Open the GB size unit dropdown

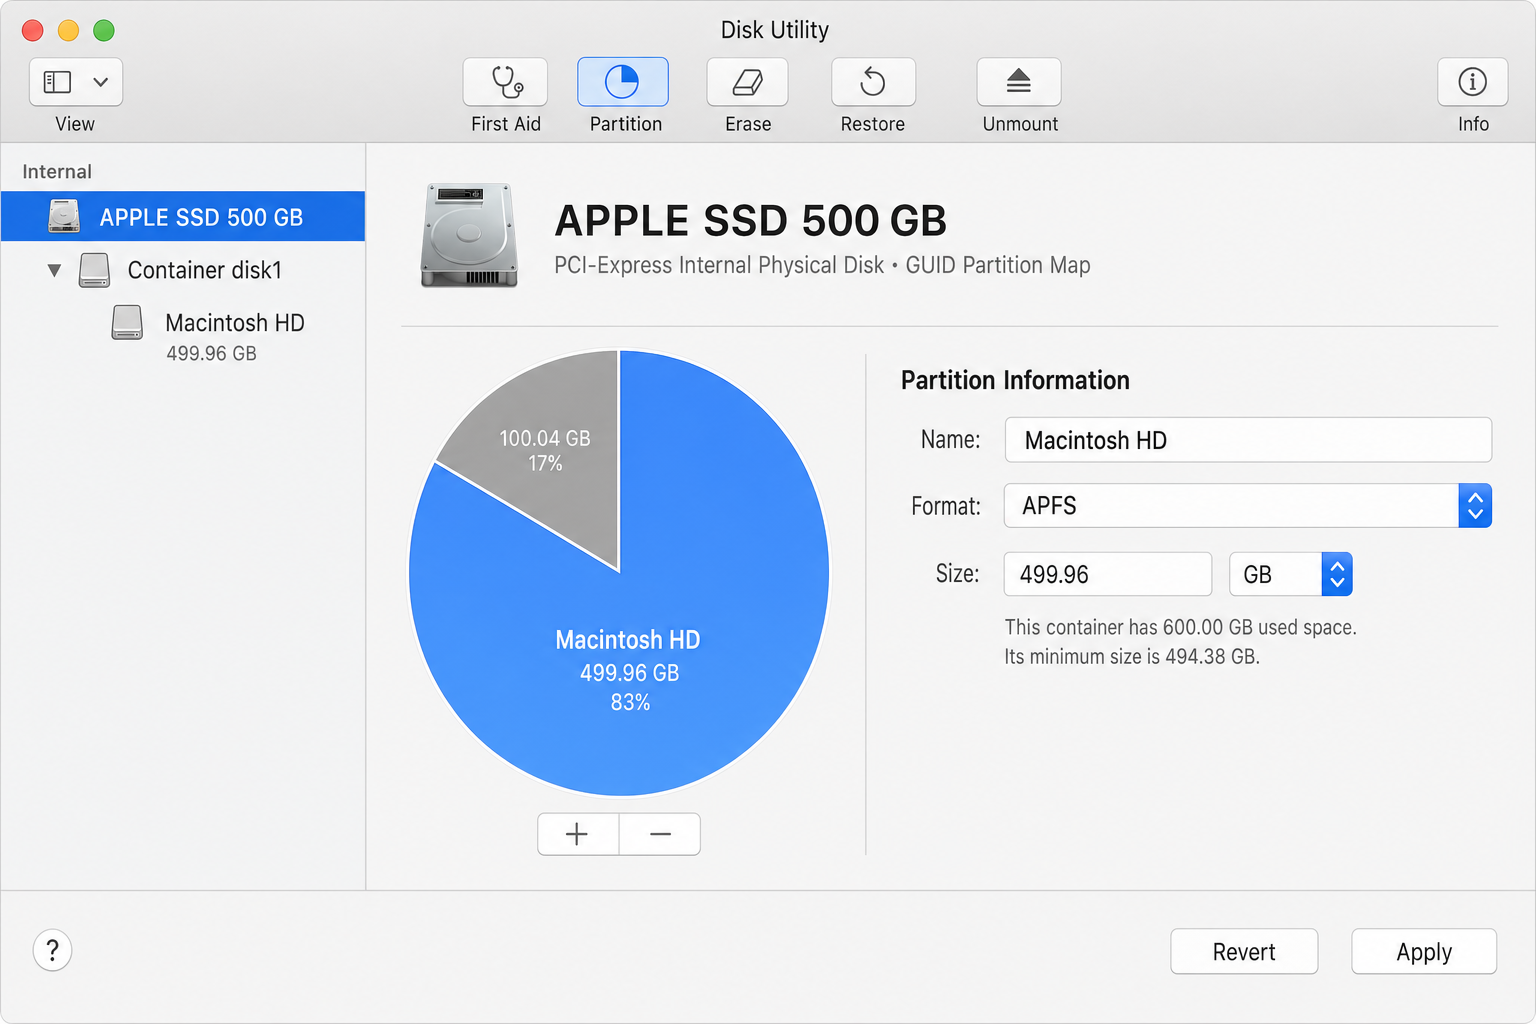pyautogui.click(x=1291, y=574)
